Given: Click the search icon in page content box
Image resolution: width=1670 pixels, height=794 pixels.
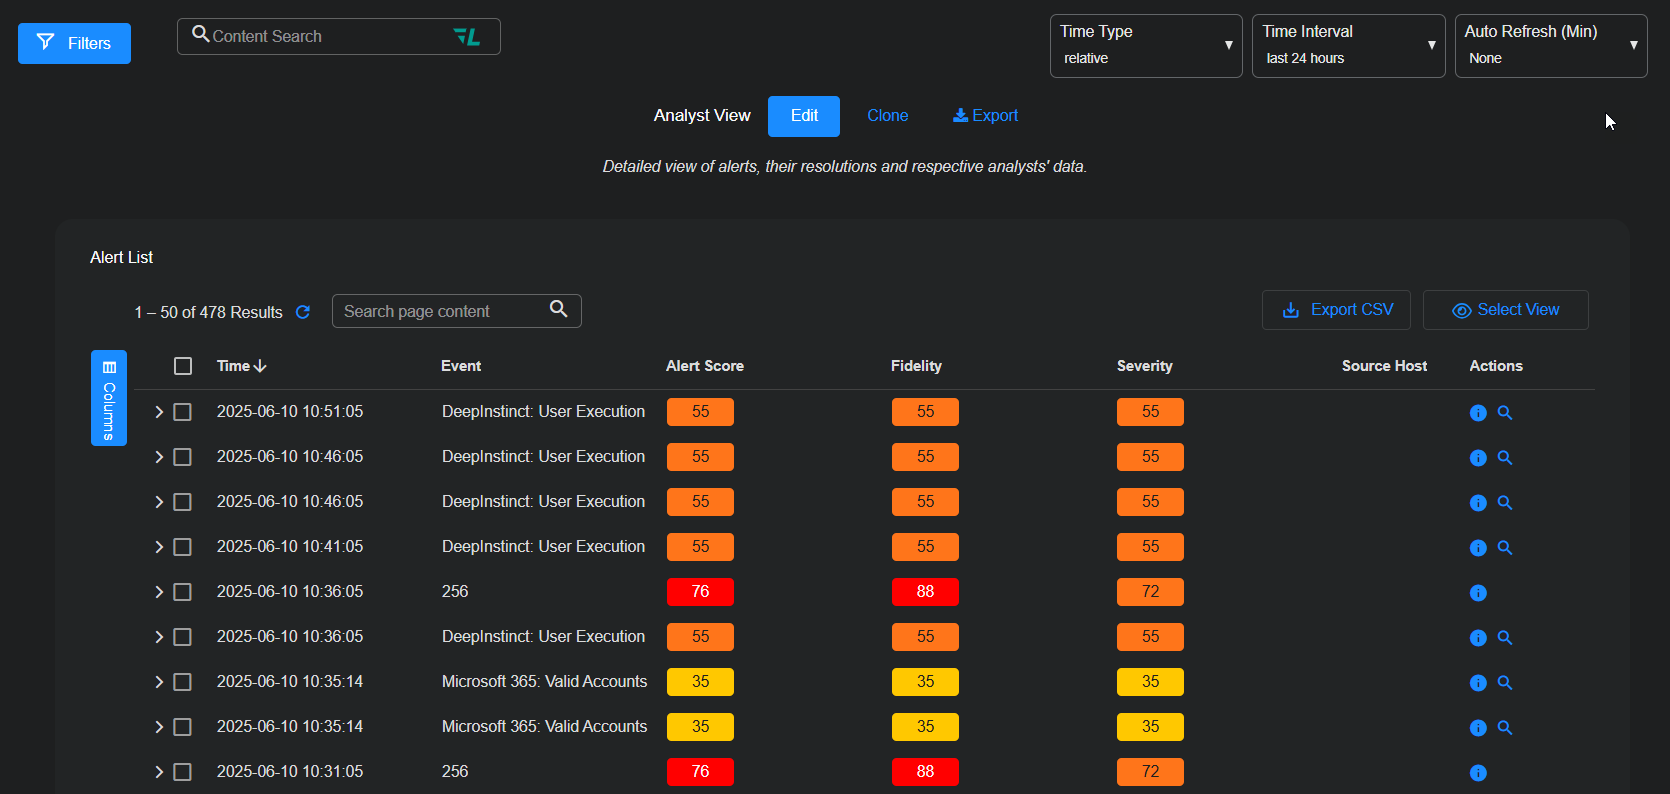Looking at the screenshot, I should (x=559, y=310).
